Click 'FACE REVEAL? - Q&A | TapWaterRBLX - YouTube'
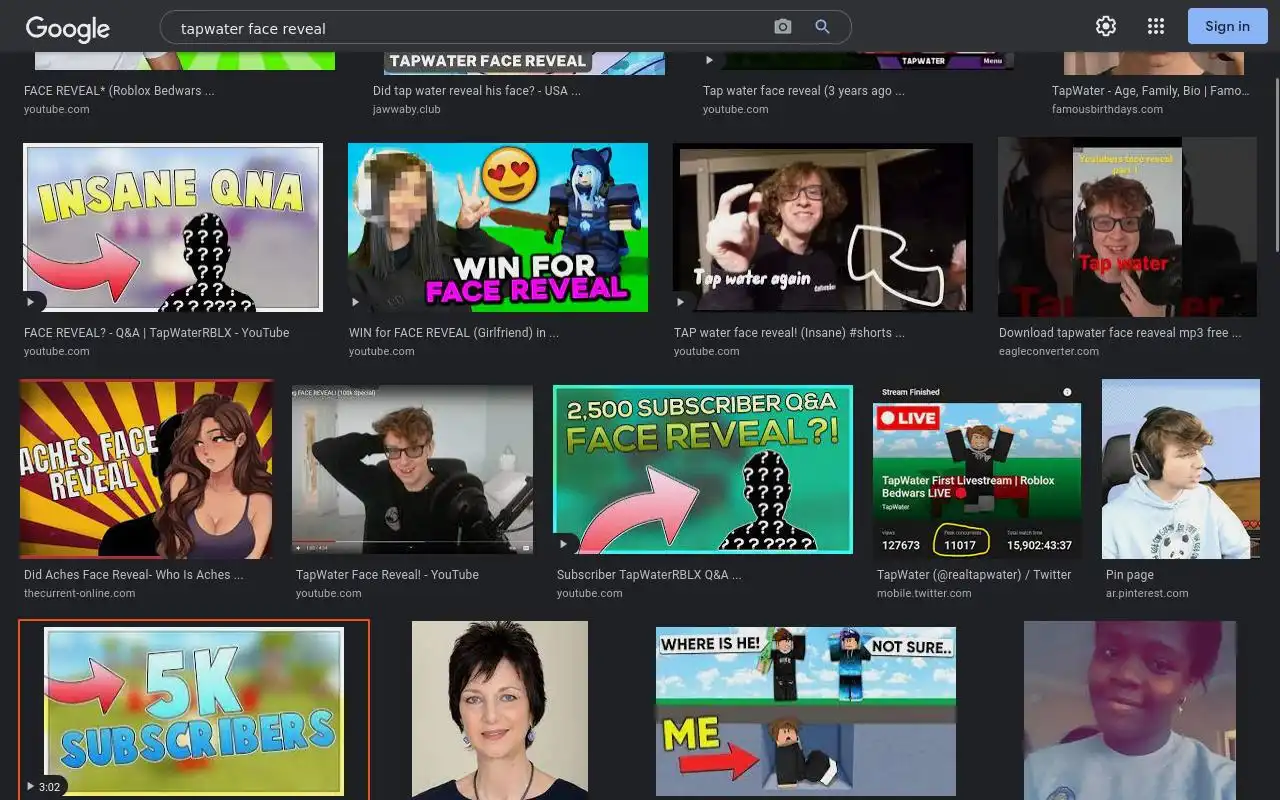The width and height of the screenshot is (1280, 800). (157, 333)
